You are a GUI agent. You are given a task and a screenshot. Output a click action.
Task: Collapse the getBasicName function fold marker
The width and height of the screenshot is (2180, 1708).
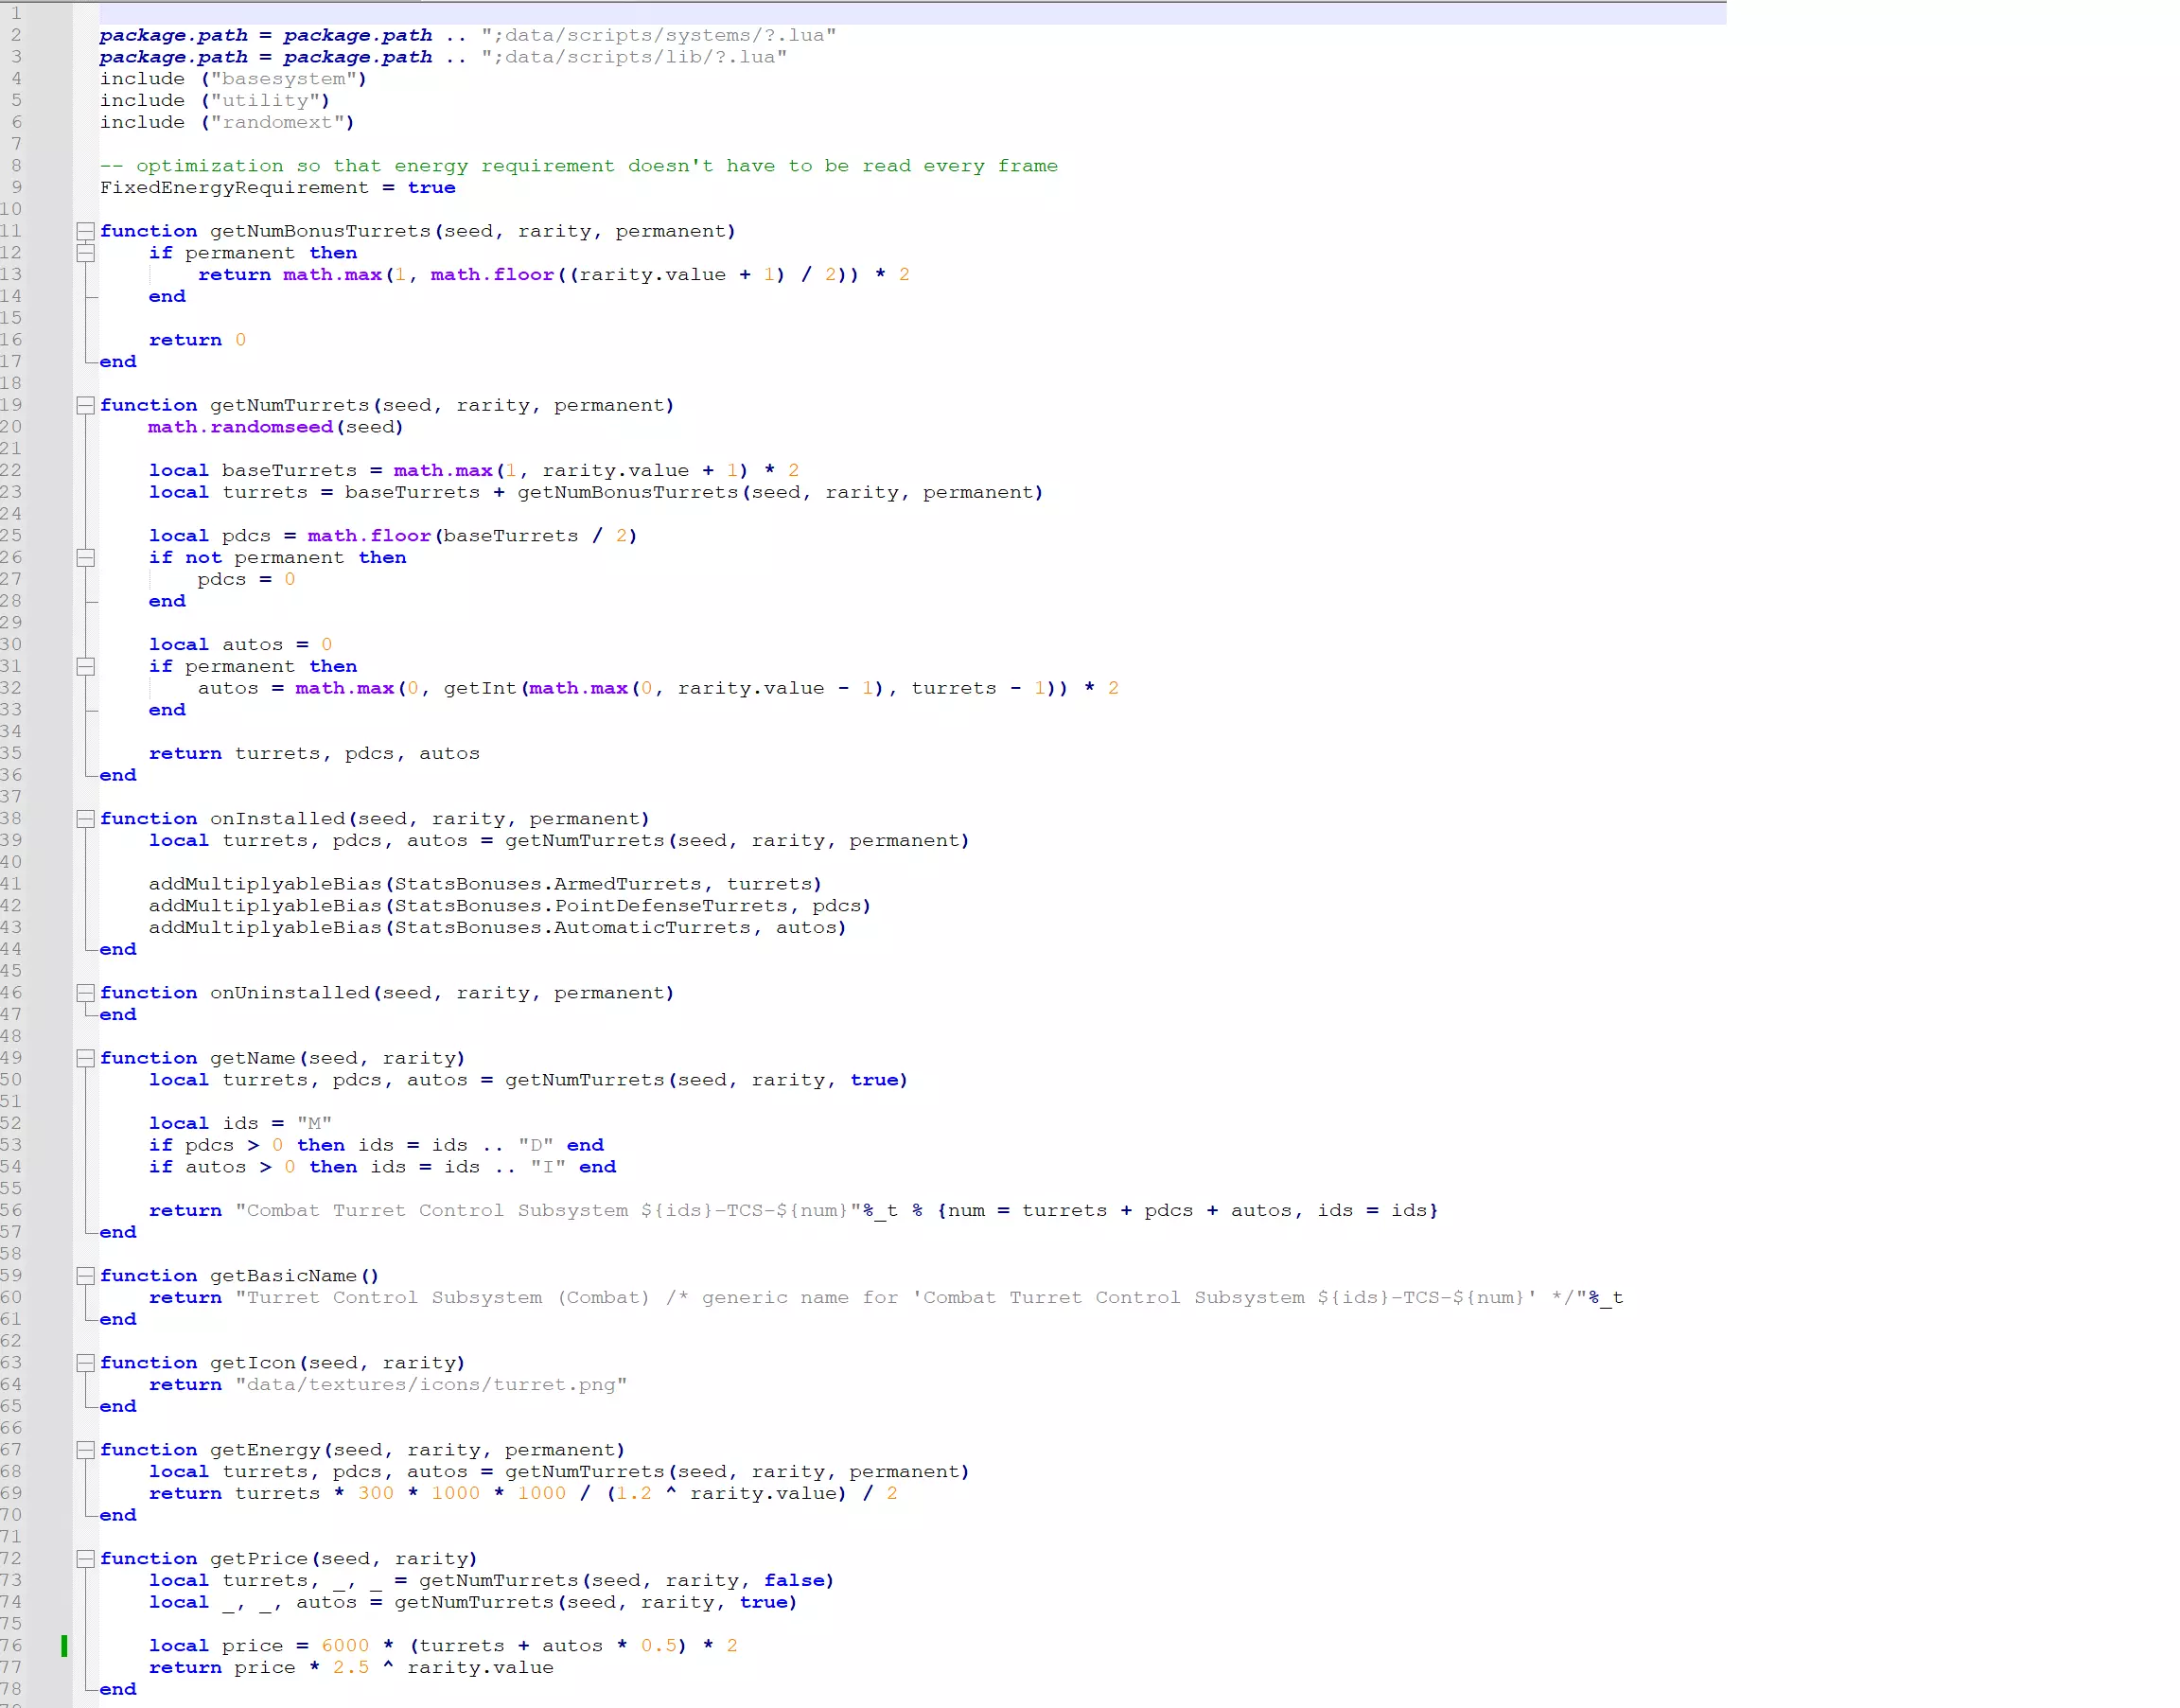[x=86, y=1276]
